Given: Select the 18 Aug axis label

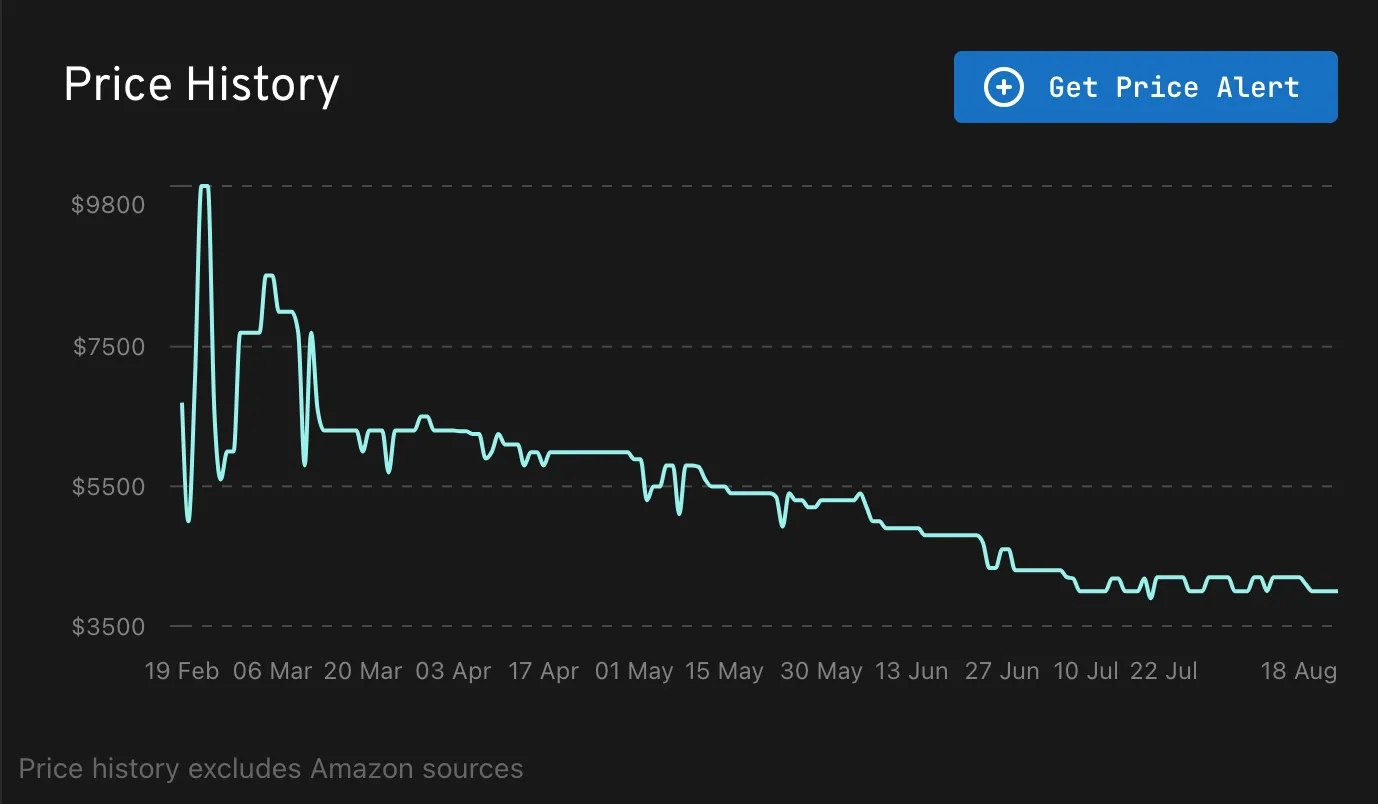Looking at the screenshot, I should tap(1298, 671).
